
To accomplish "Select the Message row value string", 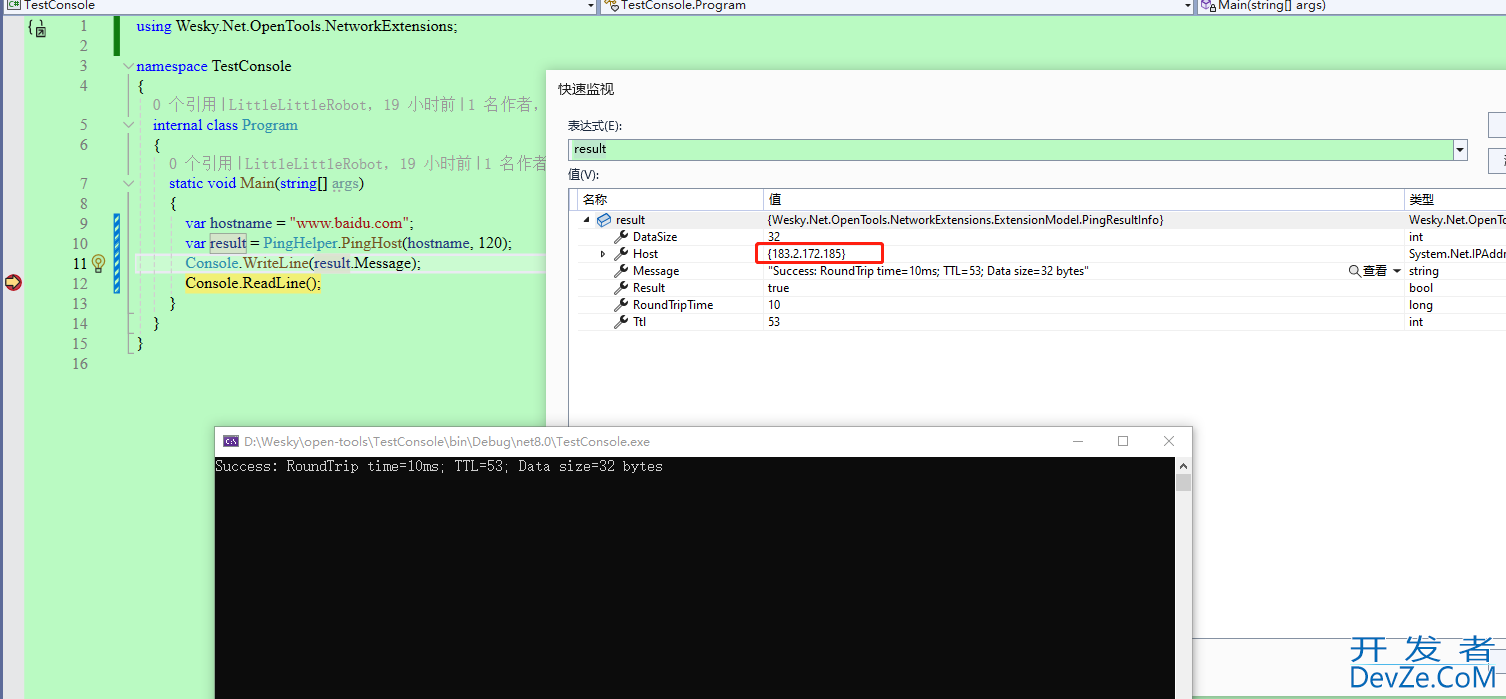I will (928, 271).
